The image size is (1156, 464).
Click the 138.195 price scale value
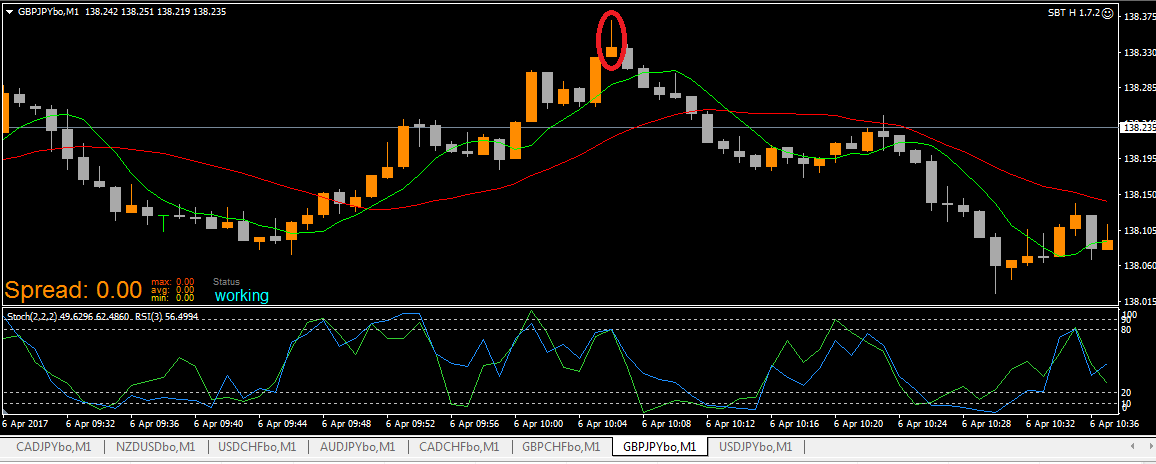[x=1138, y=159]
